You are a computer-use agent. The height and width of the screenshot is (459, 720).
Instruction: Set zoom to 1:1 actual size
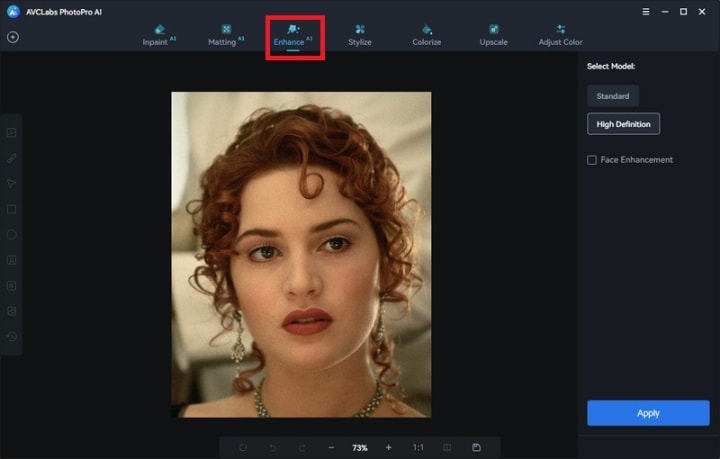(x=418, y=447)
